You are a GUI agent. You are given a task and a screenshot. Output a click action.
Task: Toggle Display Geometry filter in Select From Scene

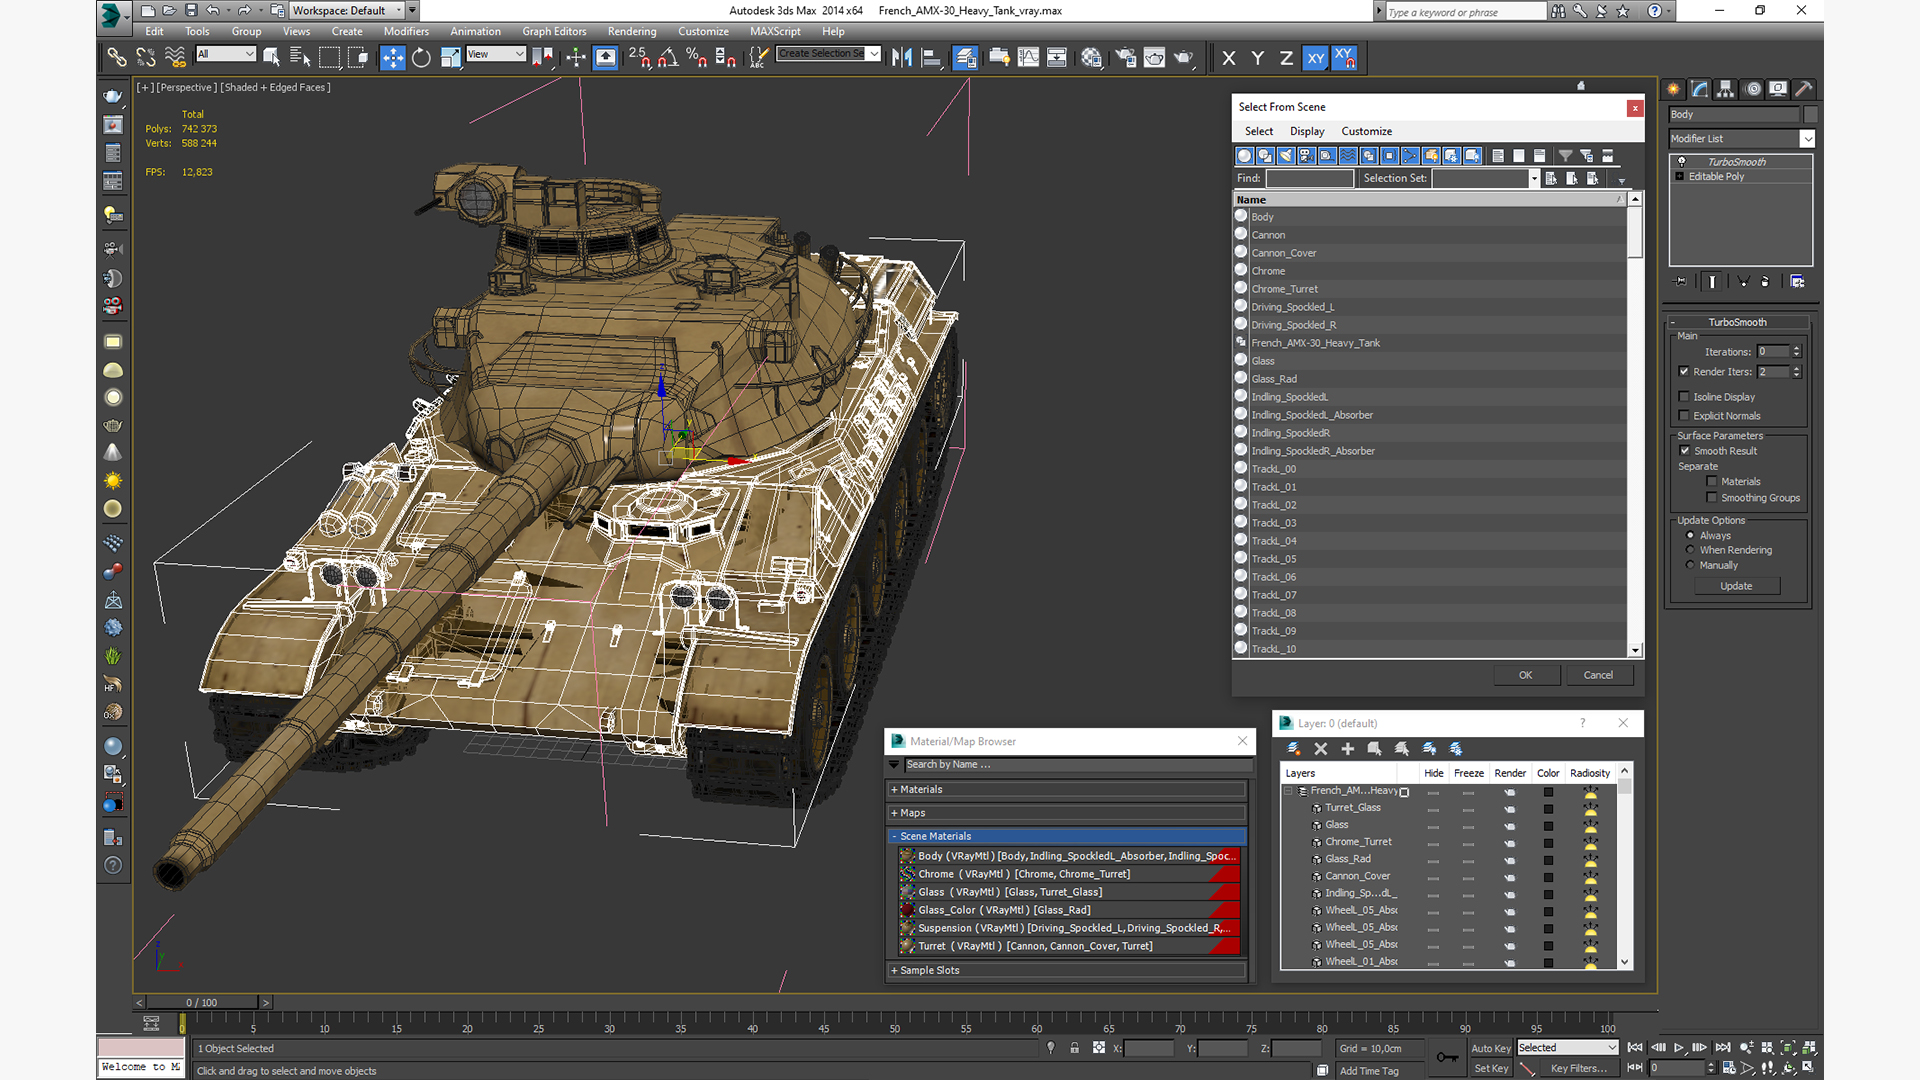pyautogui.click(x=1245, y=156)
